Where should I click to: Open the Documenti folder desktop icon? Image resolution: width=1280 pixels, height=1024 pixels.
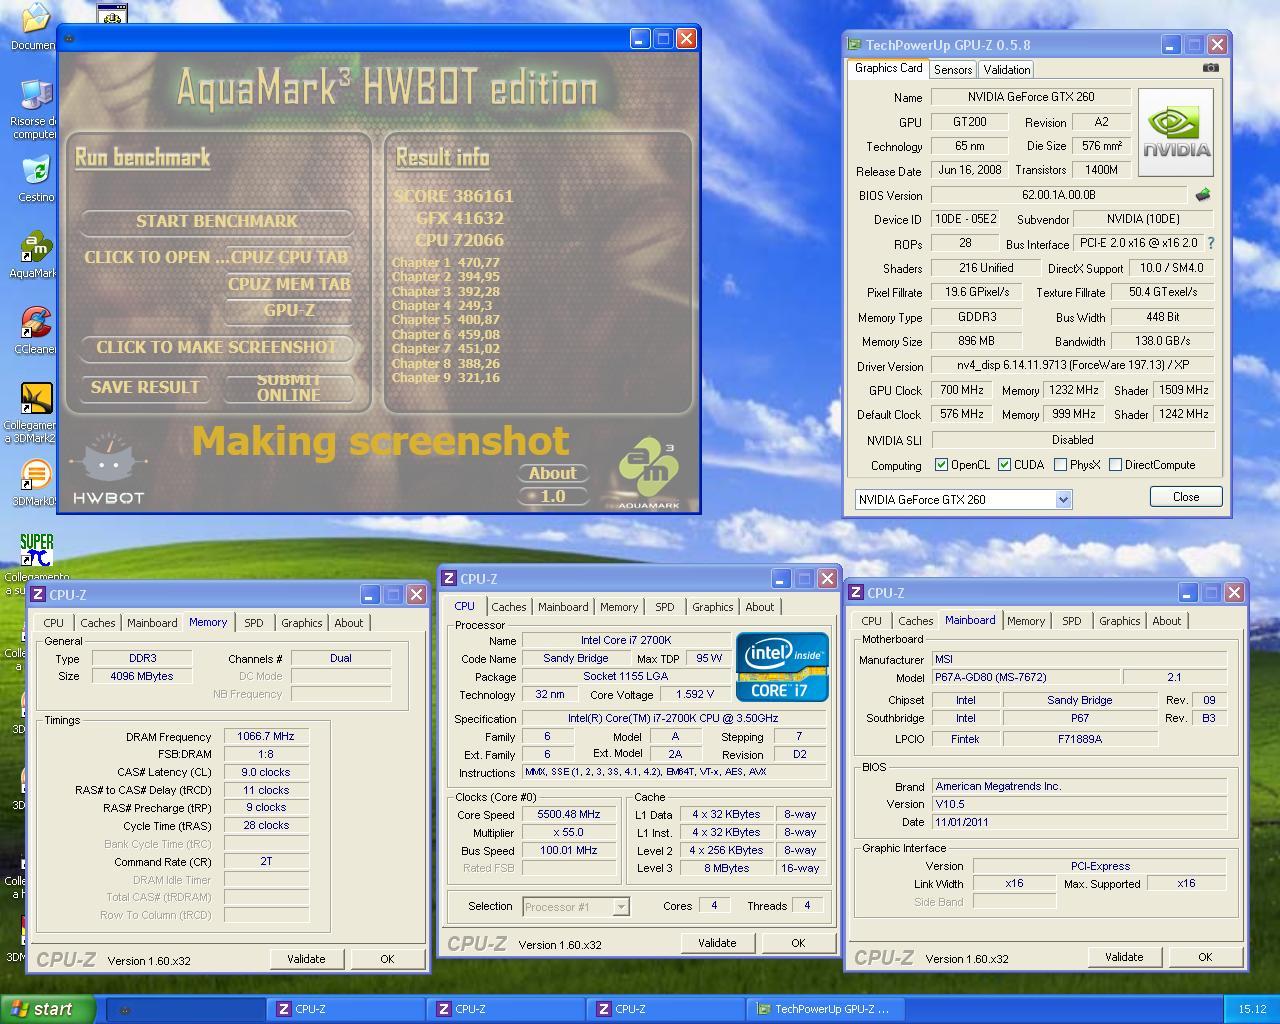coord(35,27)
